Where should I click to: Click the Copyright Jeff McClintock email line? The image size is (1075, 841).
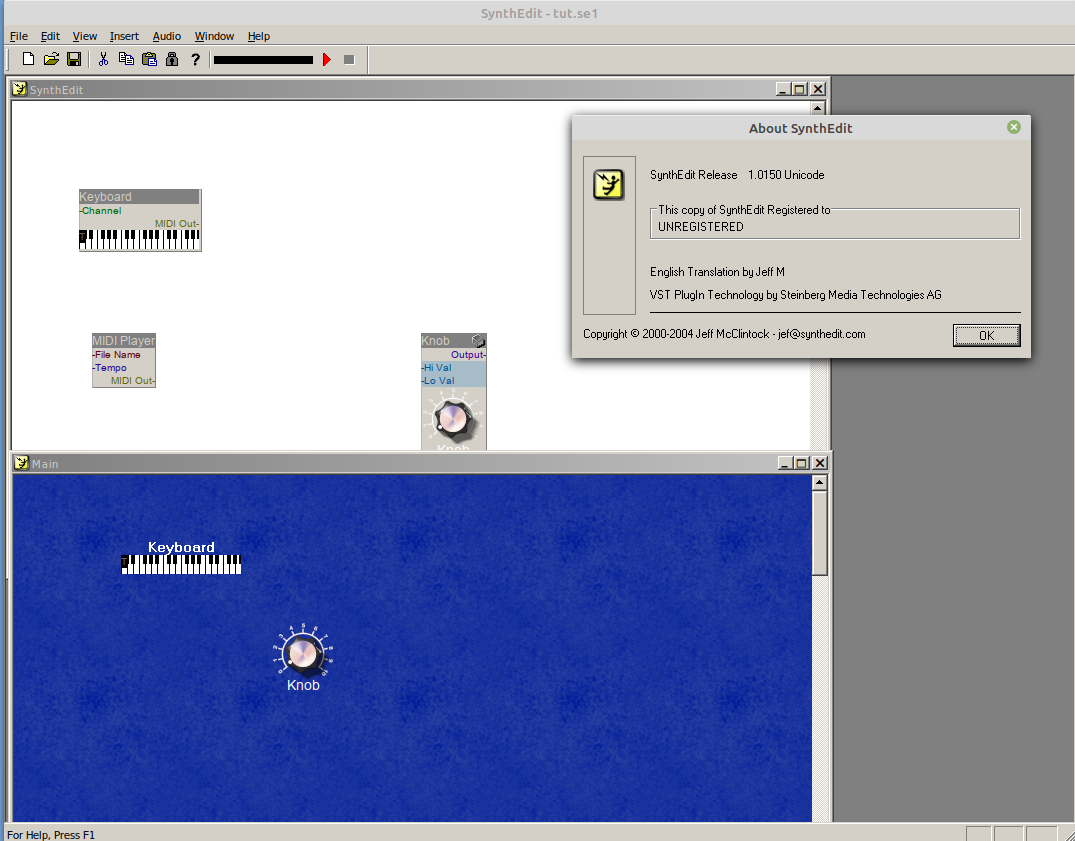tap(724, 334)
